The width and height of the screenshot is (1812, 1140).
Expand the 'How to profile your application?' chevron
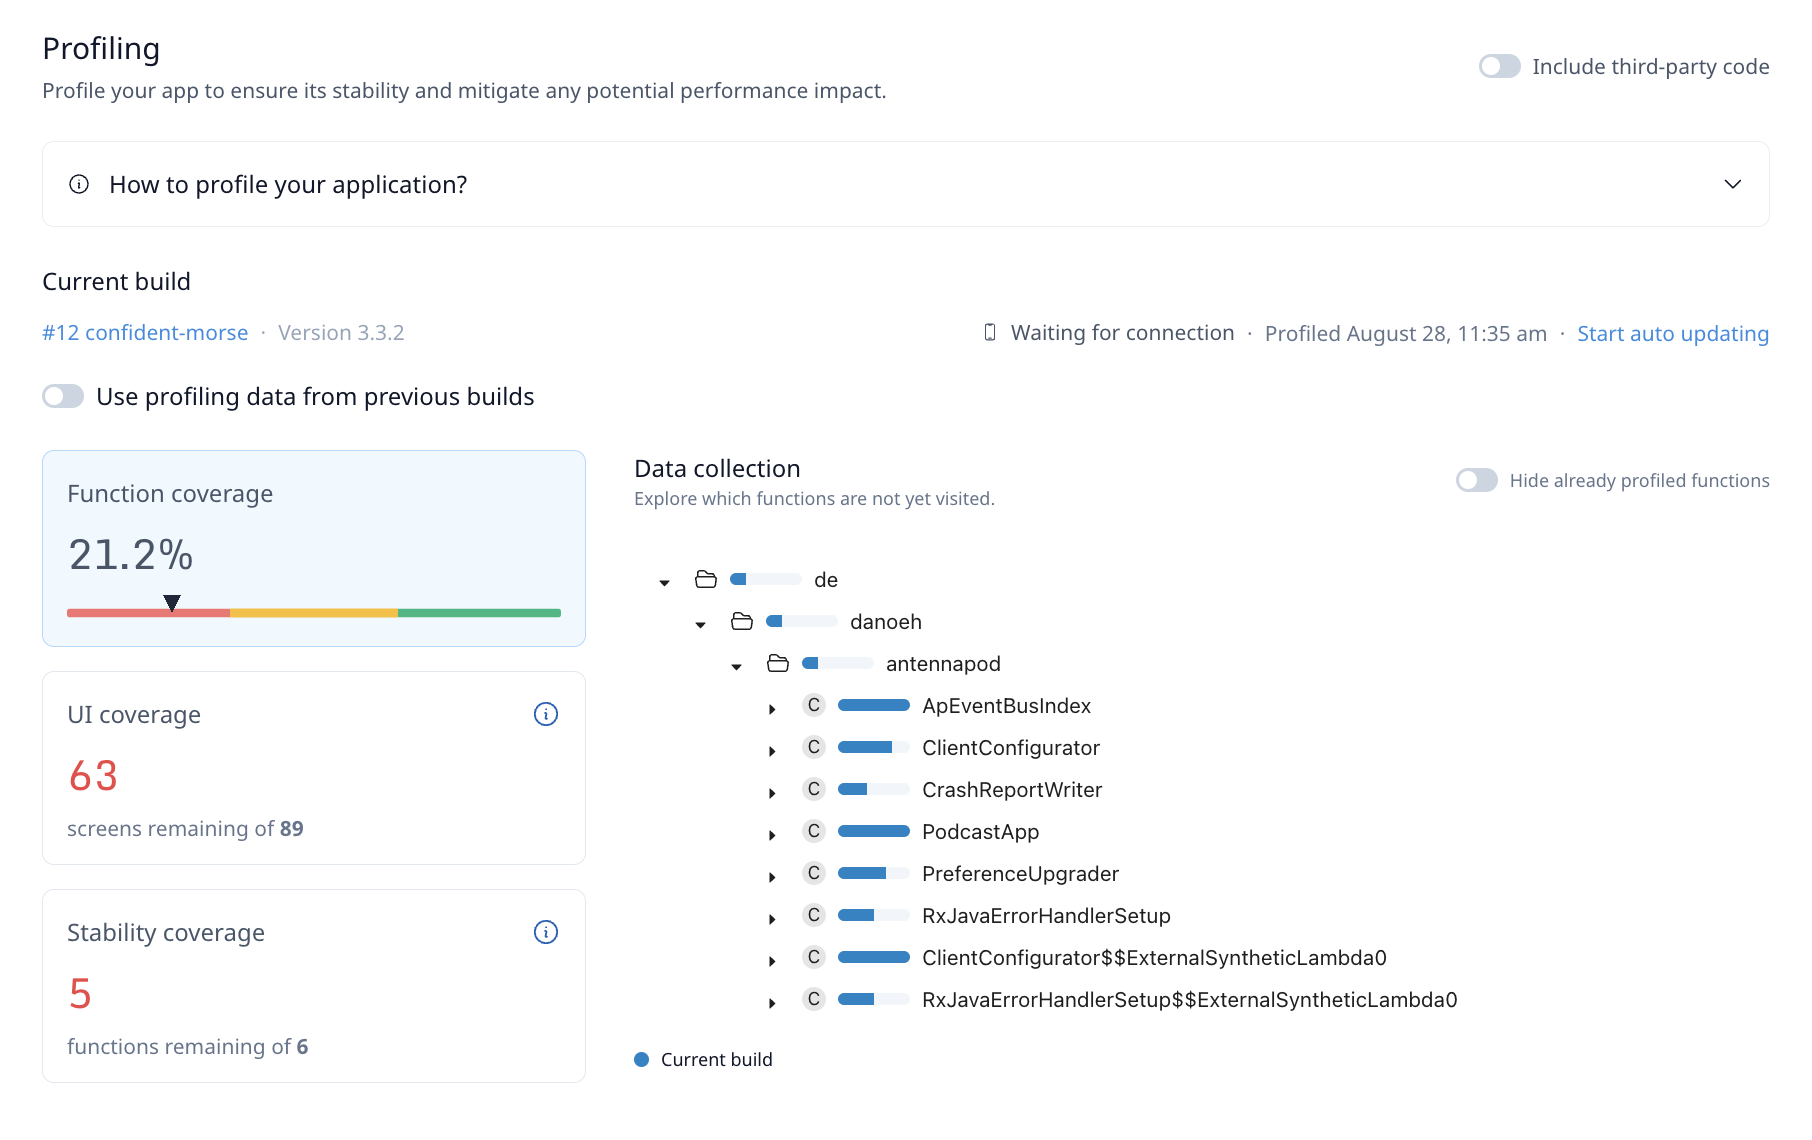pos(1732,185)
